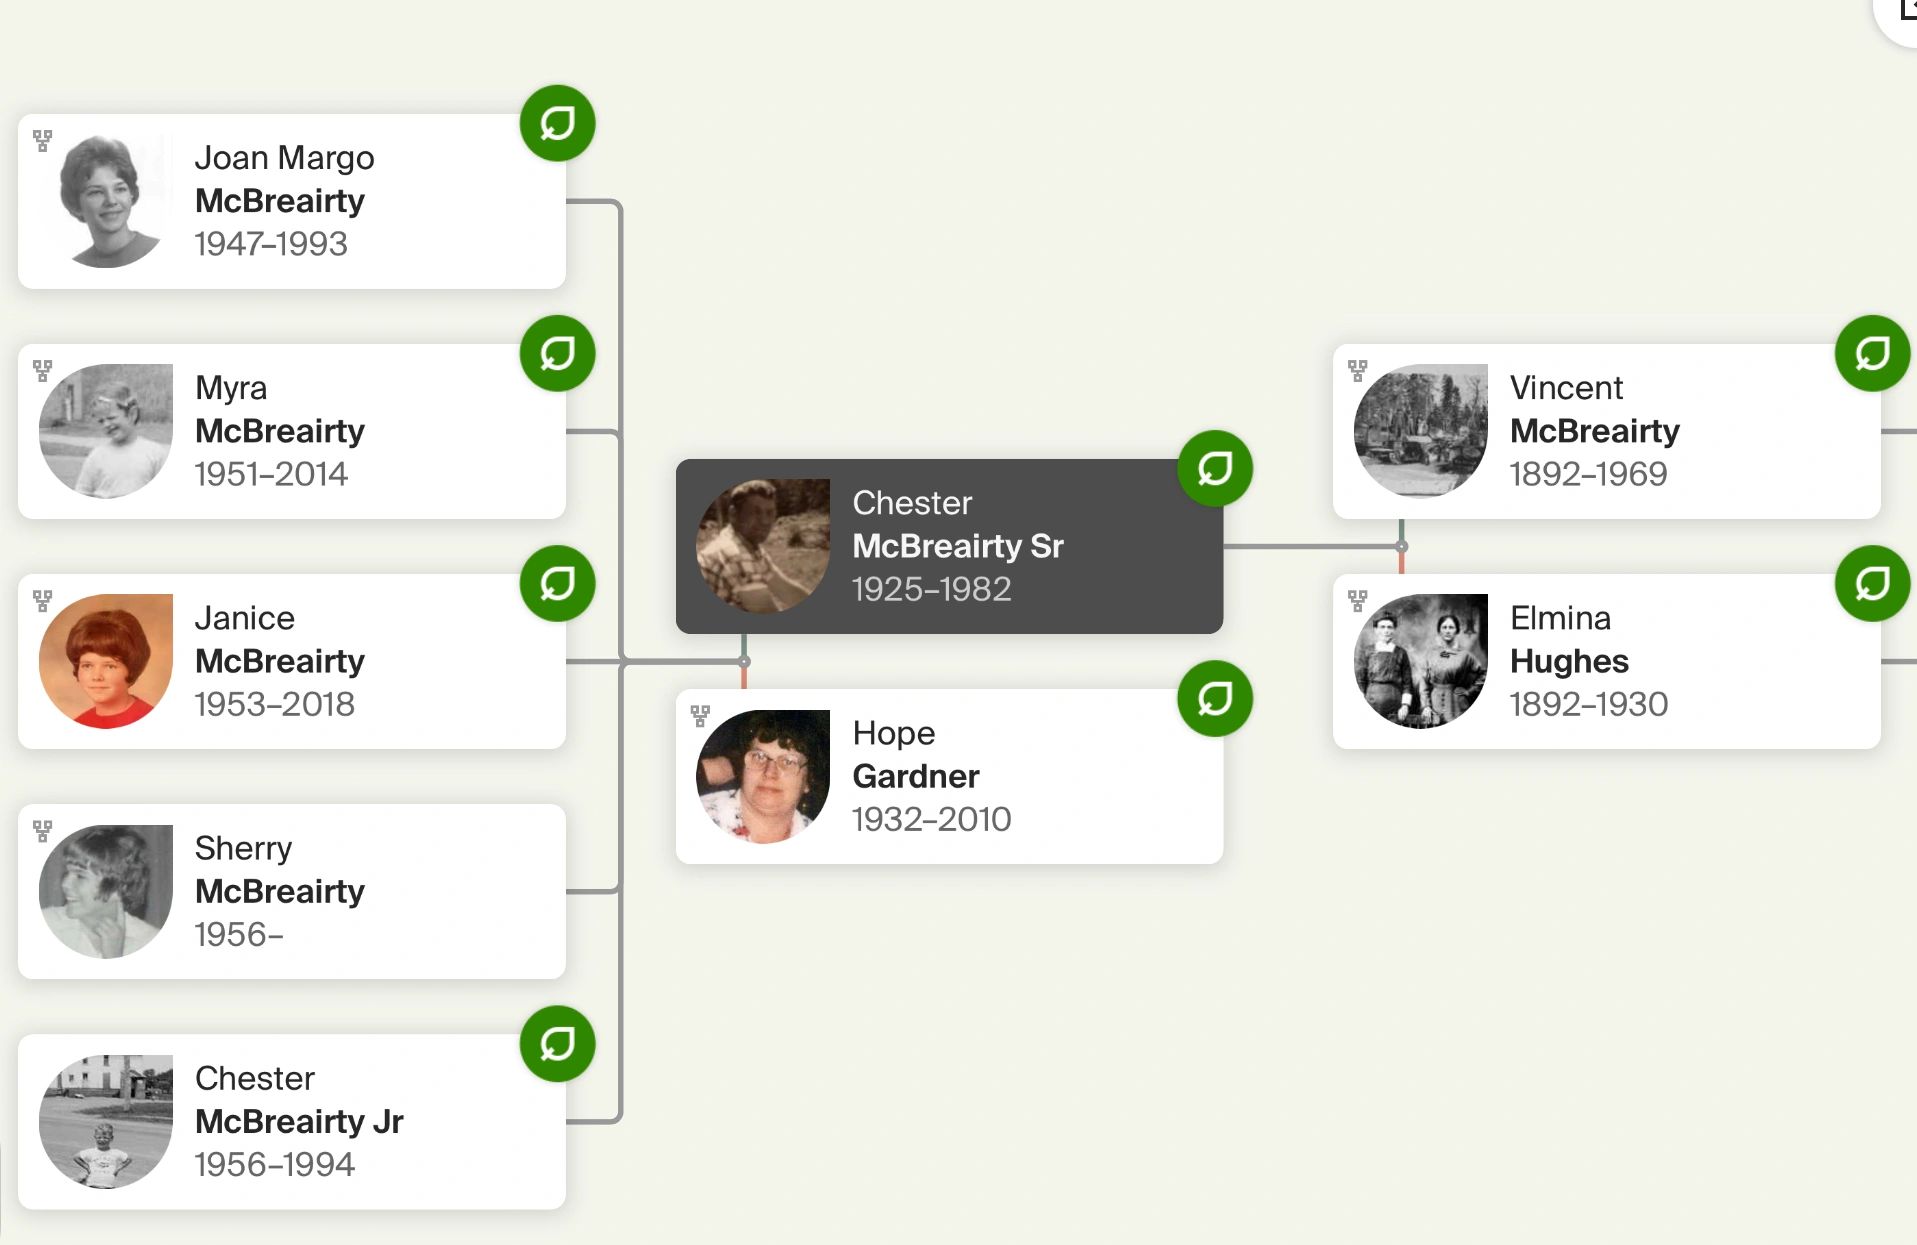Screen dimensions: 1917x1245
Task: Open the leaf hint on Janice McBreairty
Action: tap(557, 584)
